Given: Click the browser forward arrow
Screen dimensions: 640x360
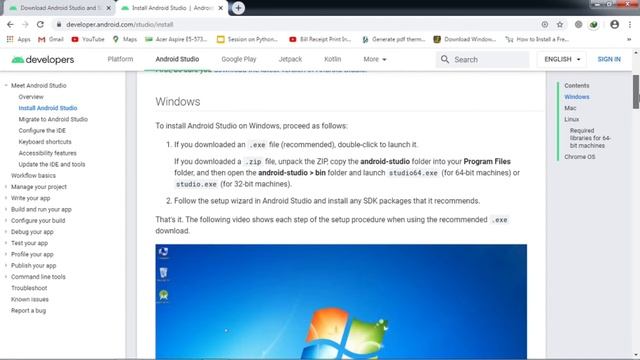Looking at the screenshot, I should pyautogui.click(x=25, y=24).
